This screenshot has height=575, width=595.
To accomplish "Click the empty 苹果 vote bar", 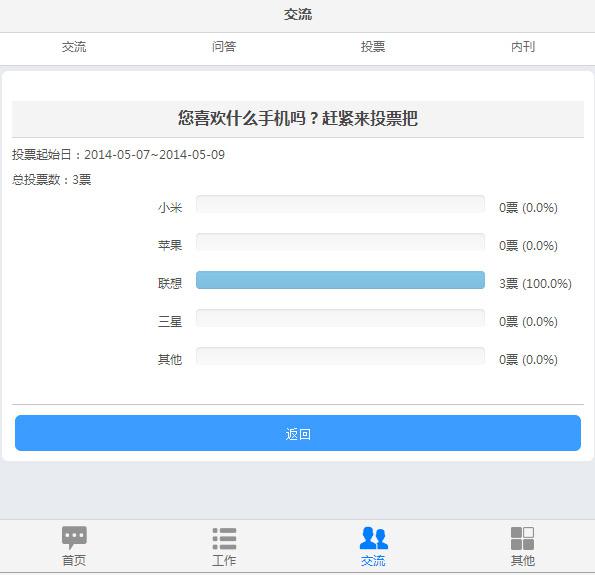I will [x=340, y=242].
